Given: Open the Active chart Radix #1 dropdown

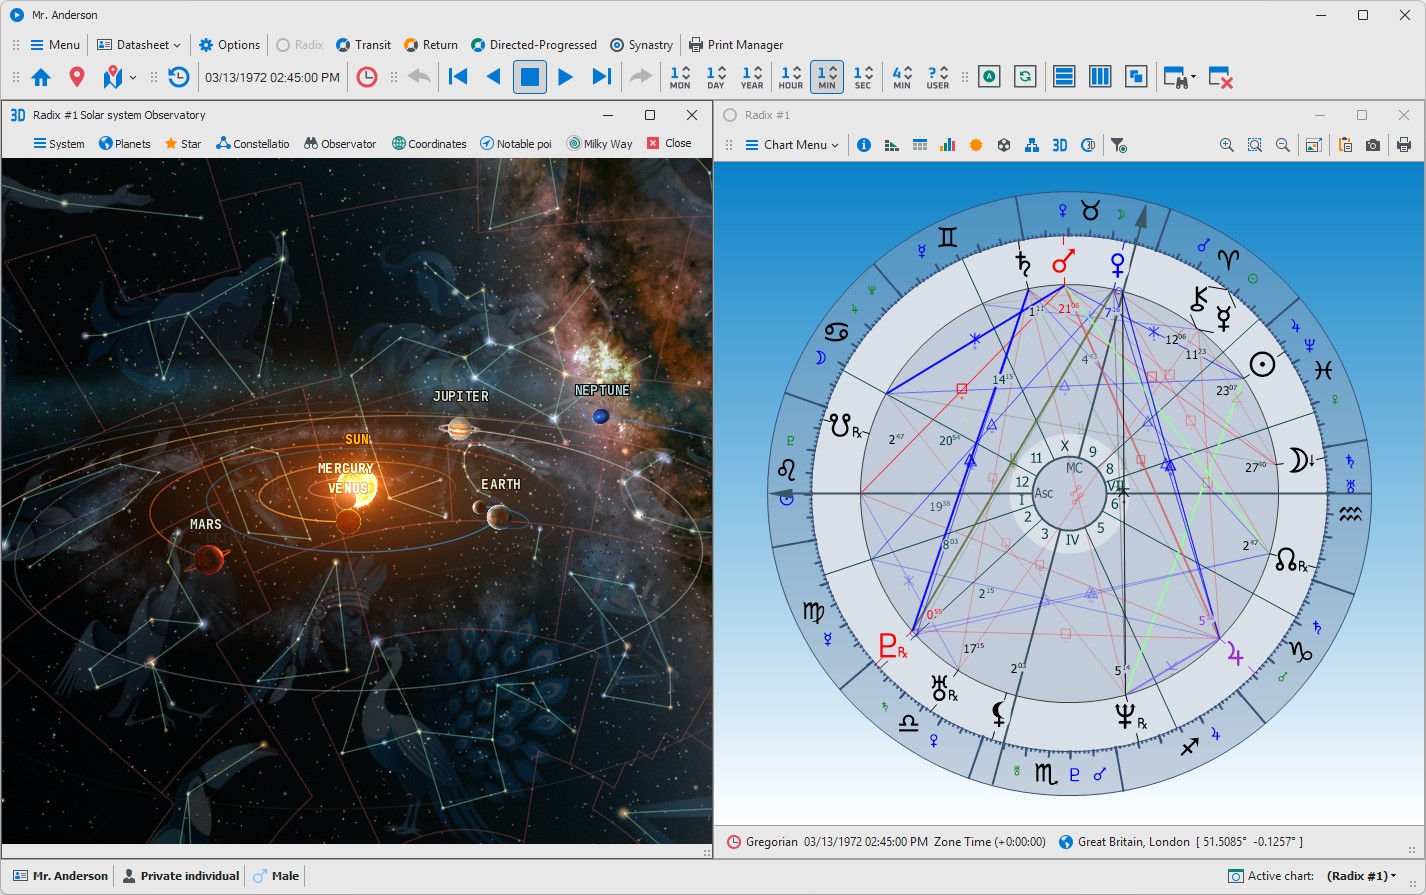Looking at the screenshot, I should 1361,876.
